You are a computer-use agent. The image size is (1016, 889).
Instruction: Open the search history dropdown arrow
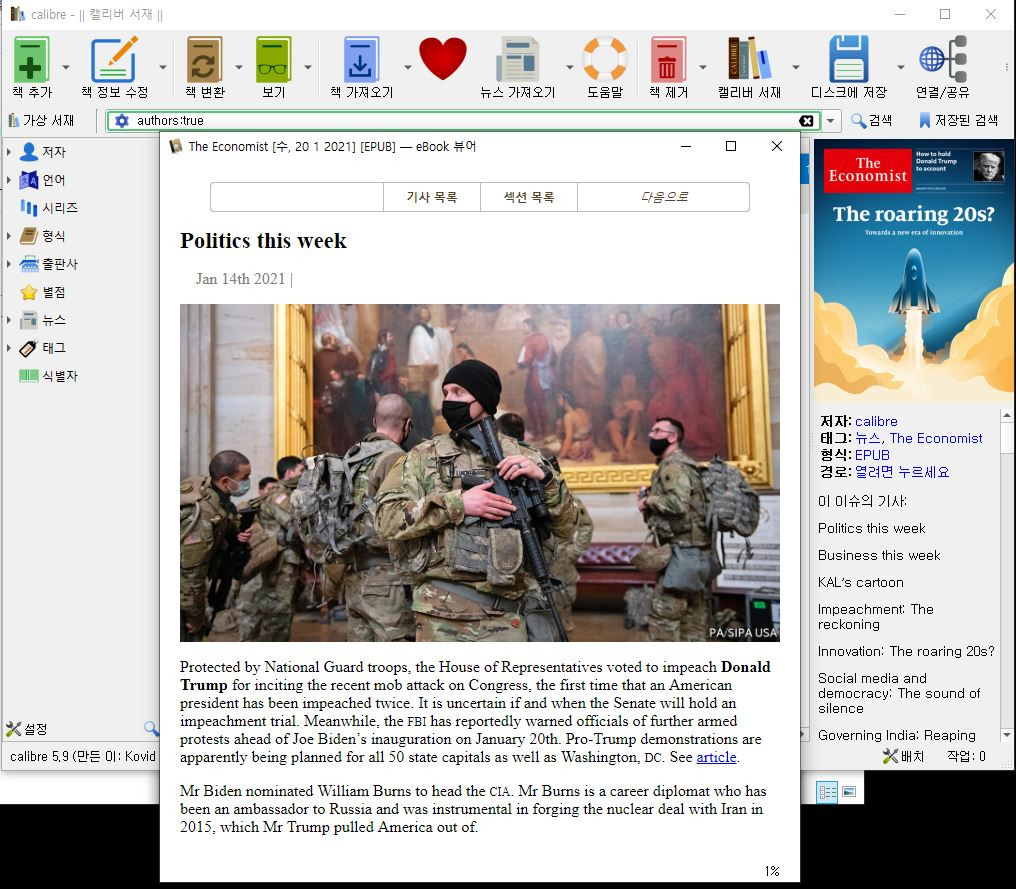(831, 121)
